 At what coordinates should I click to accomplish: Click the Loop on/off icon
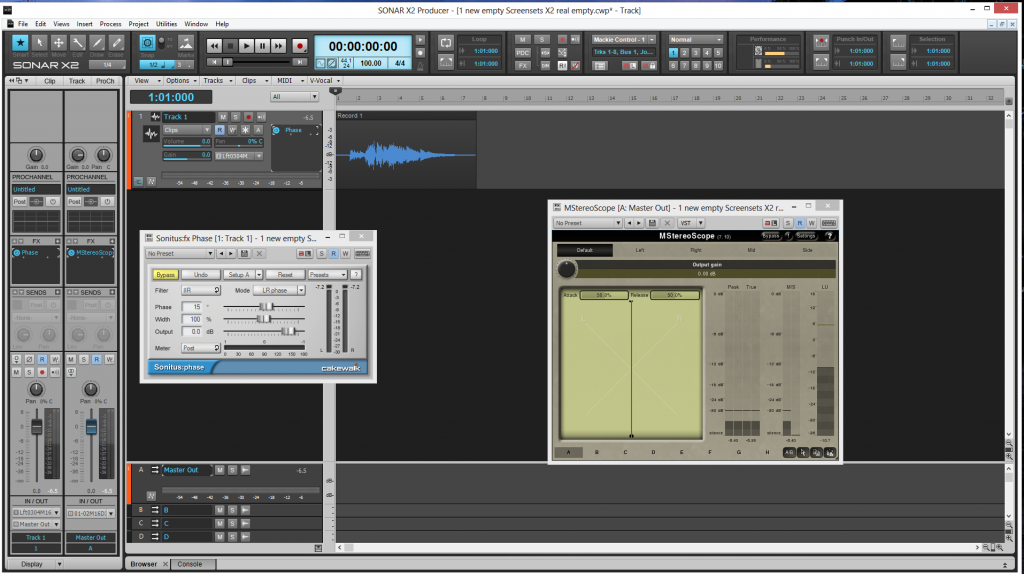445,41
